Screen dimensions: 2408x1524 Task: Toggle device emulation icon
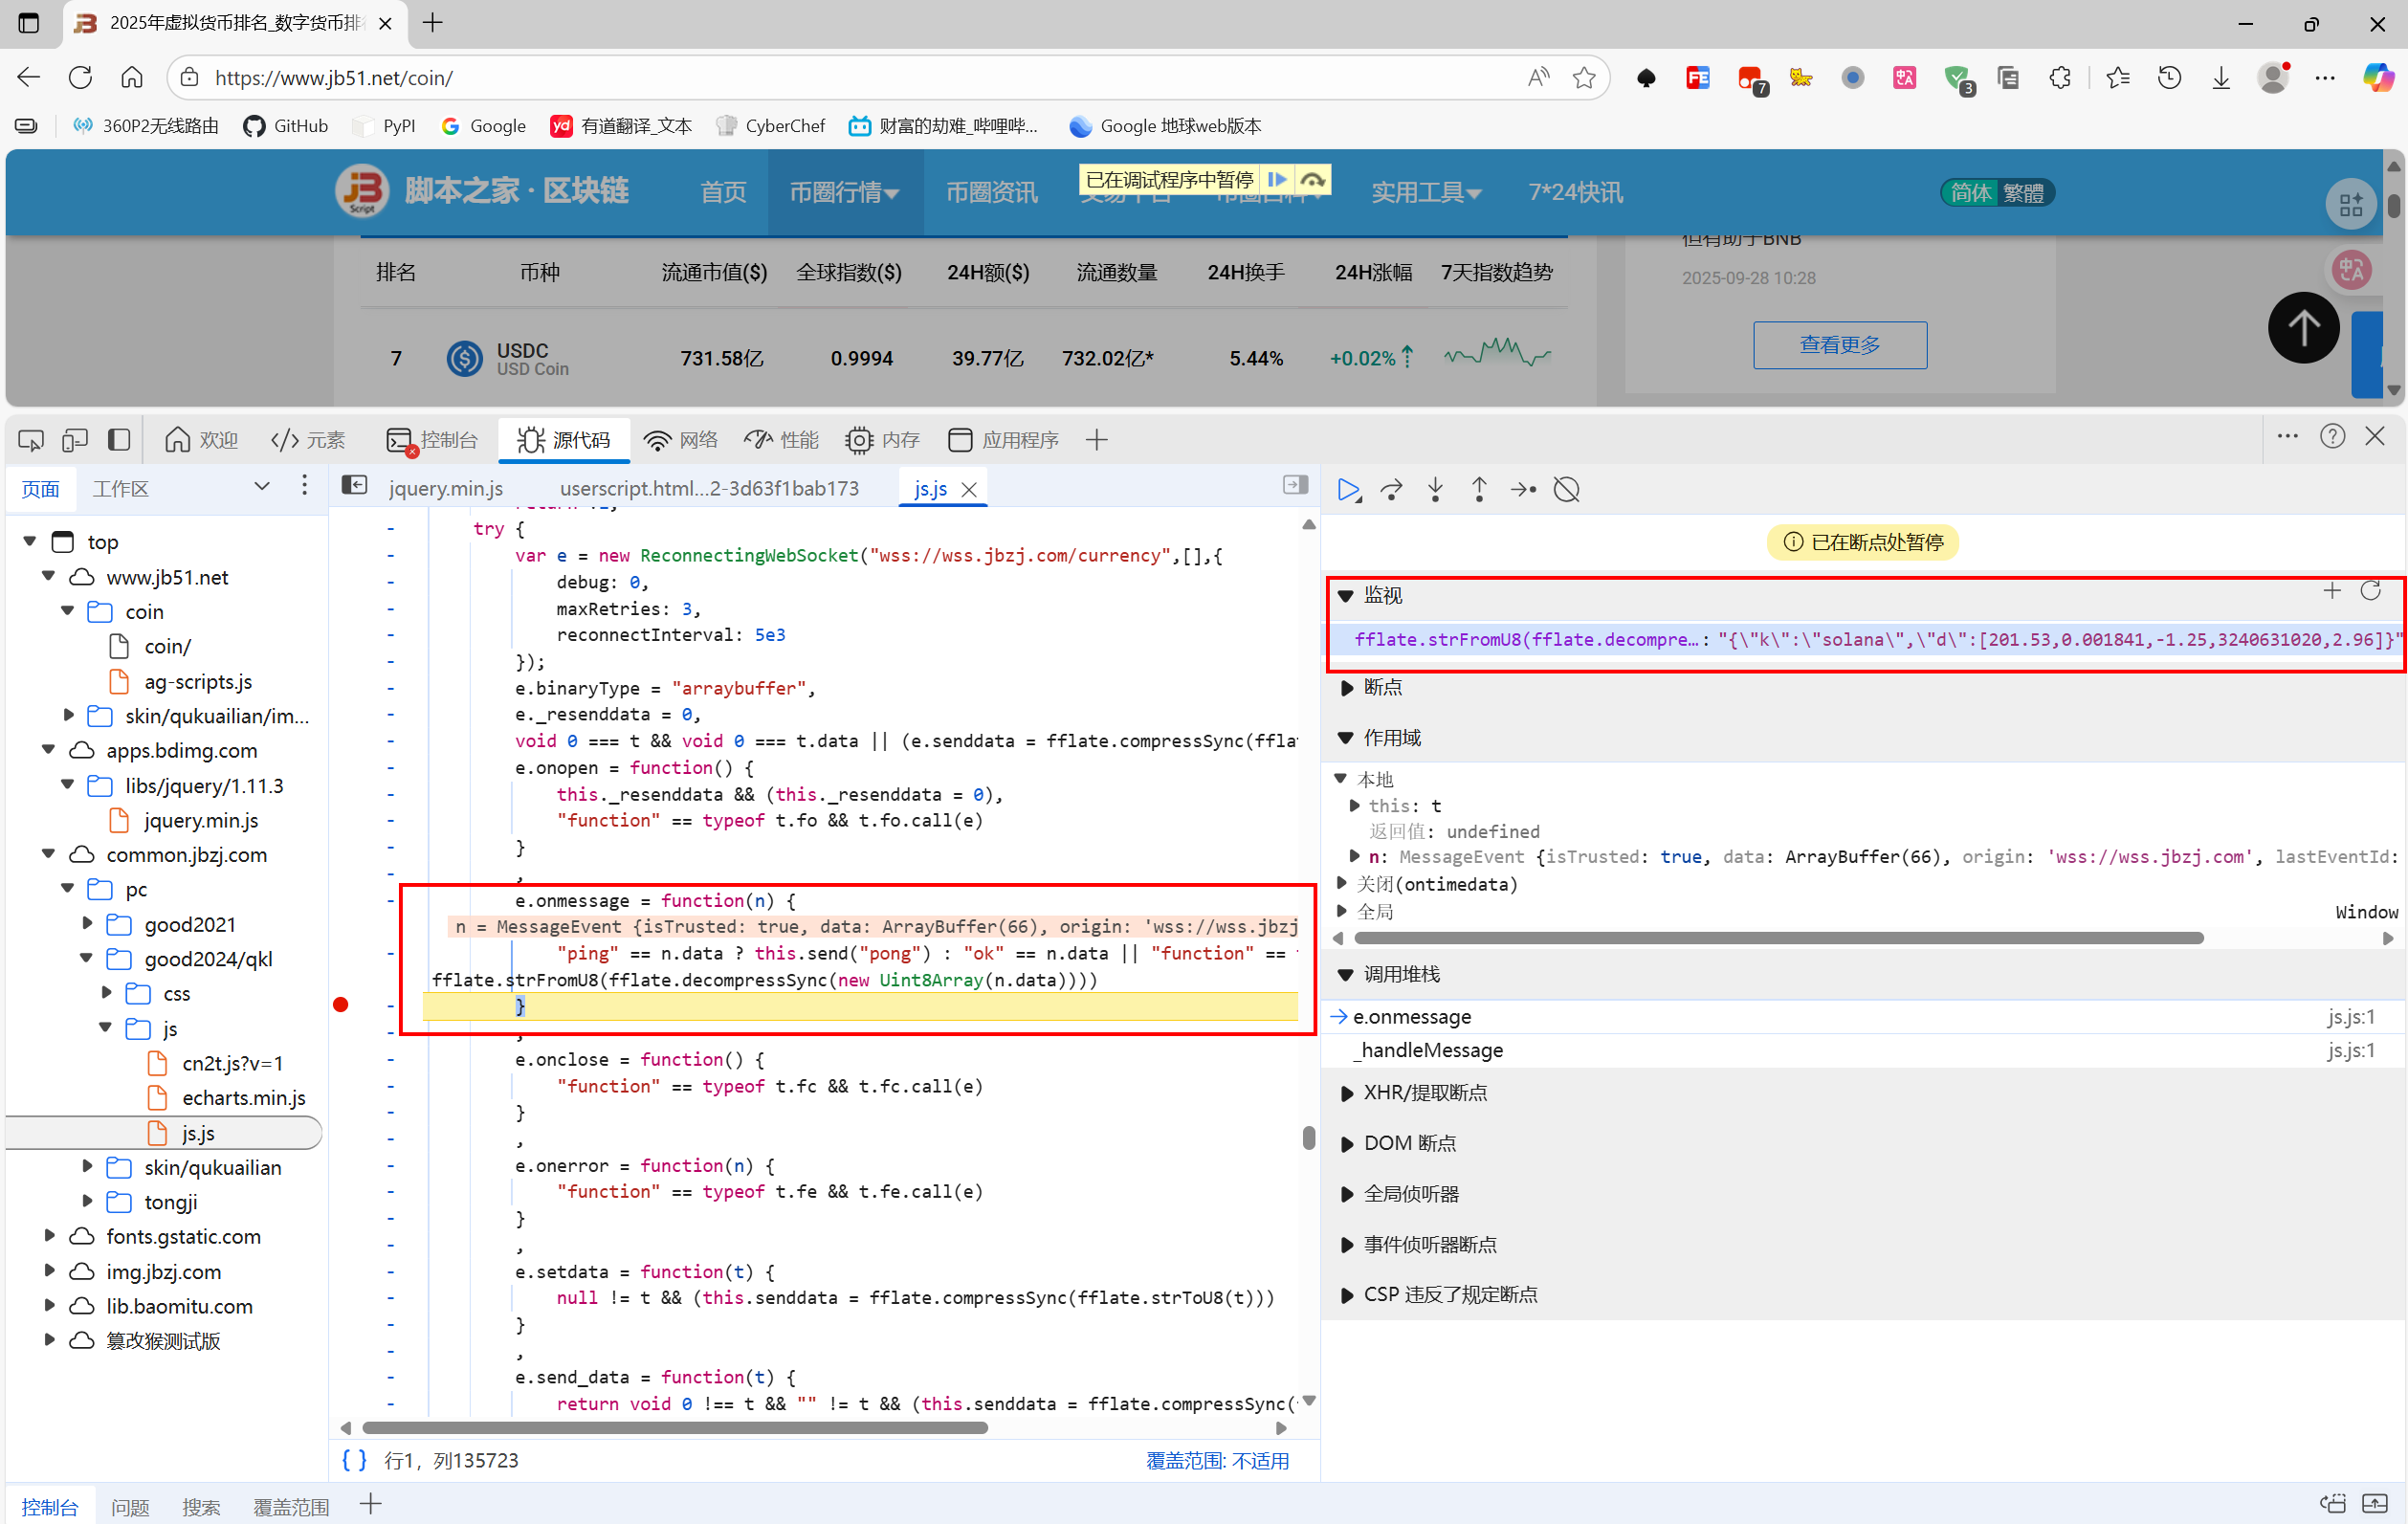75,440
